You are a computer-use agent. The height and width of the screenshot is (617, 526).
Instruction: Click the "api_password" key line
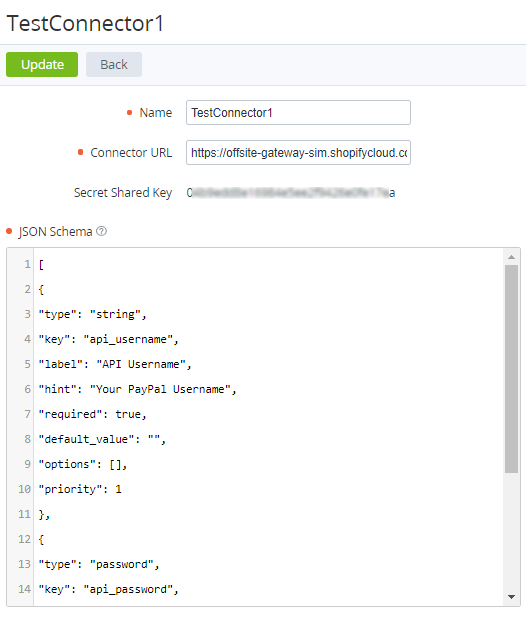108,589
